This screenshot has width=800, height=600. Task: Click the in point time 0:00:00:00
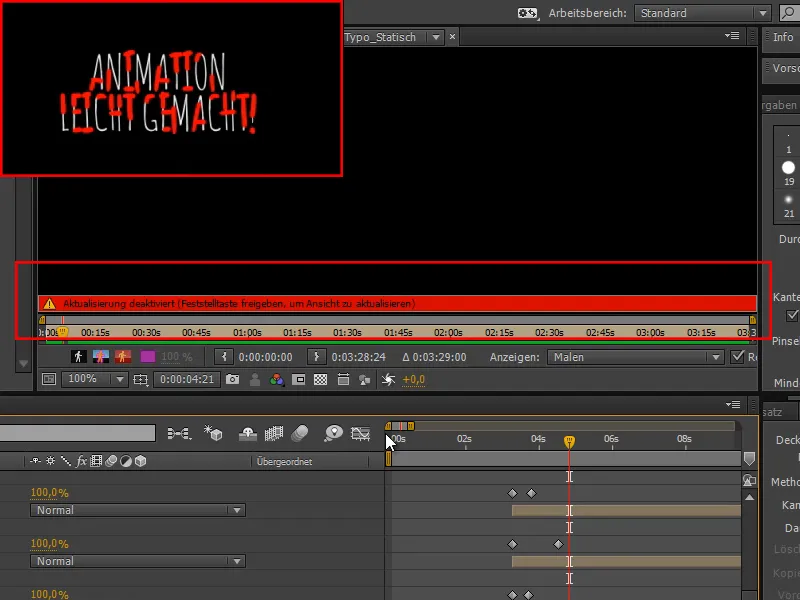pos(265,357)
